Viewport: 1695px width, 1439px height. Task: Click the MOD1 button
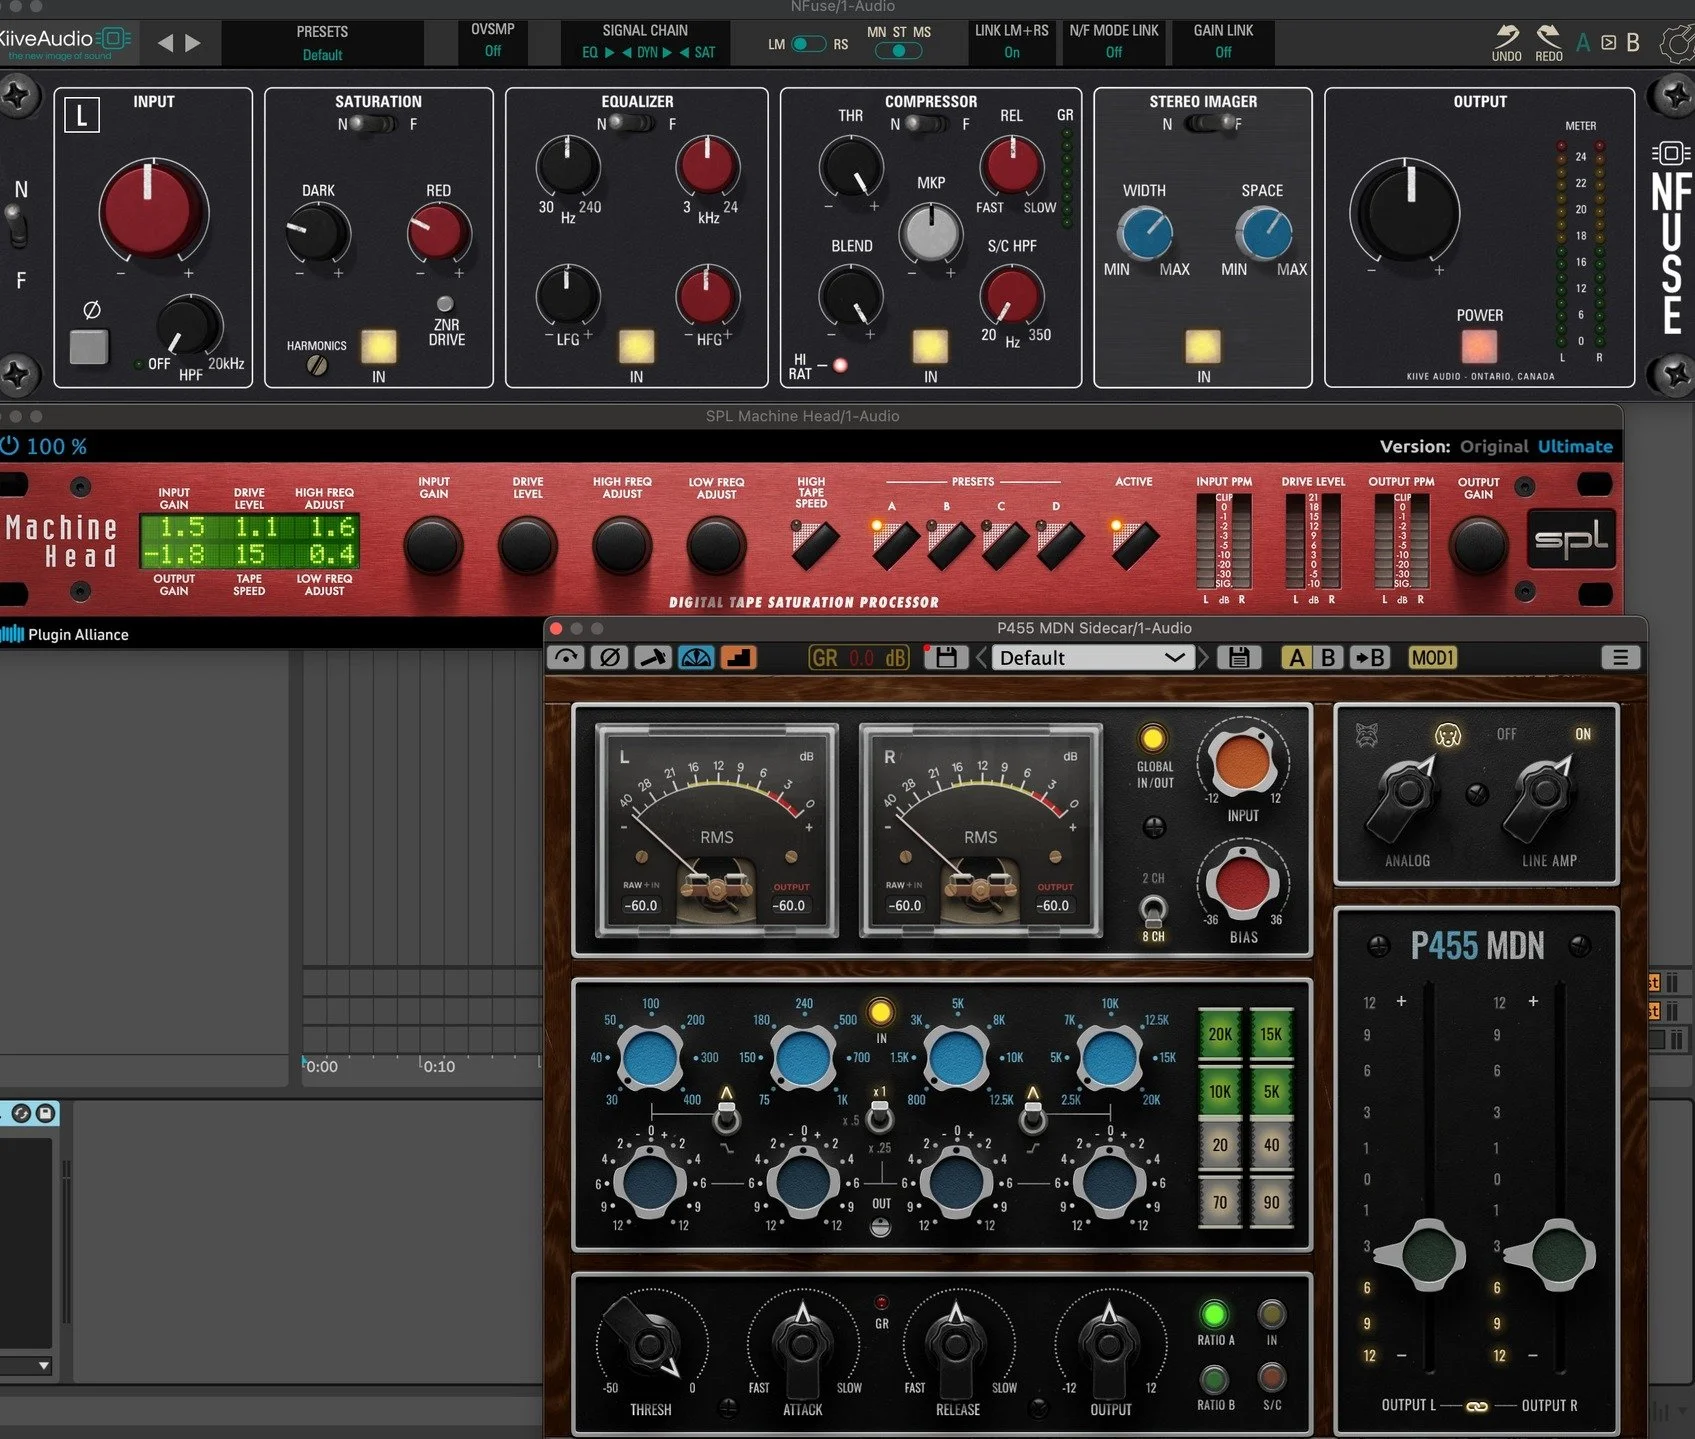pyautogui.click(x=1432, y=657)
